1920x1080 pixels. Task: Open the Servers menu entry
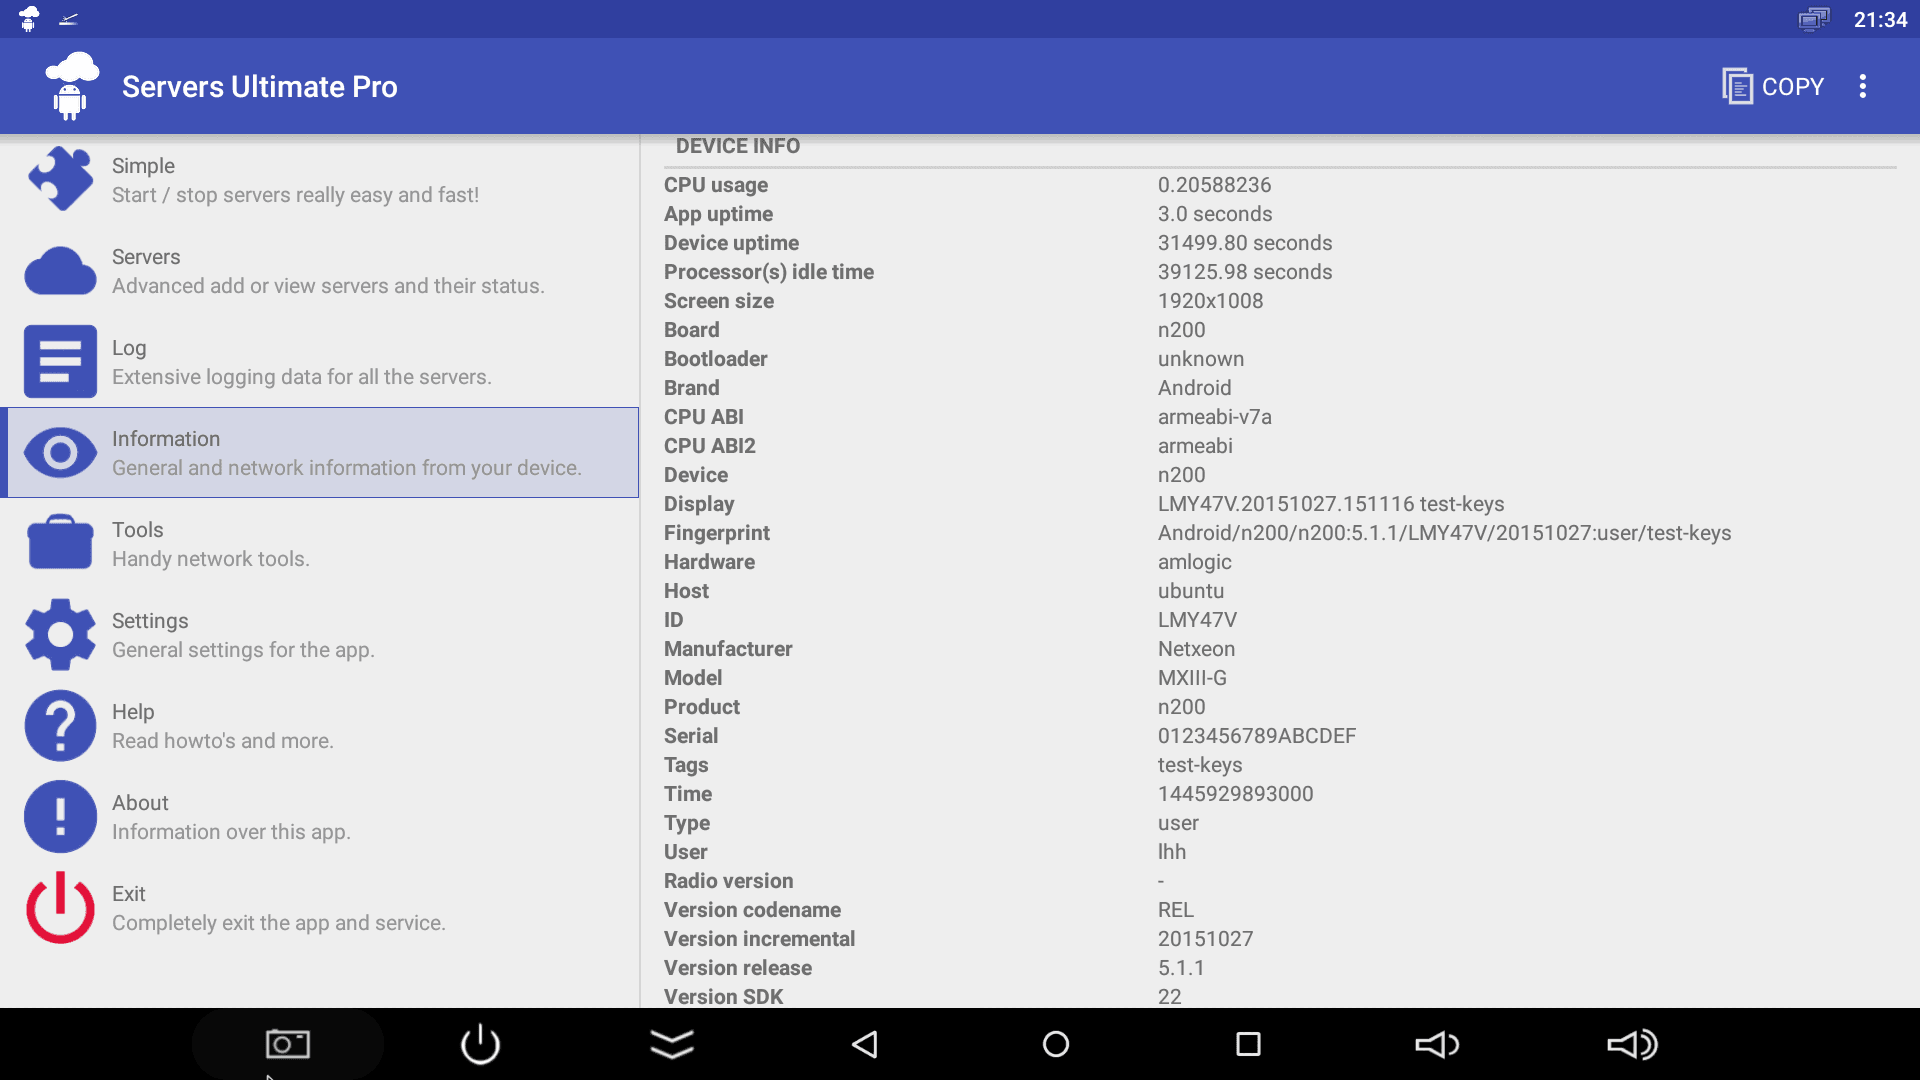320,270
